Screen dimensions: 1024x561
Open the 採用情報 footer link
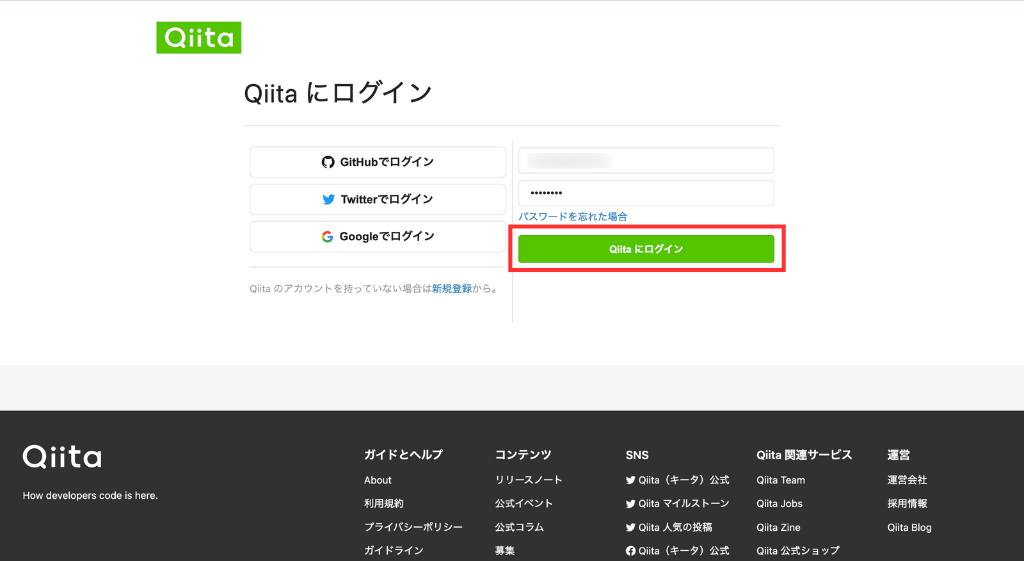(907, 504)
